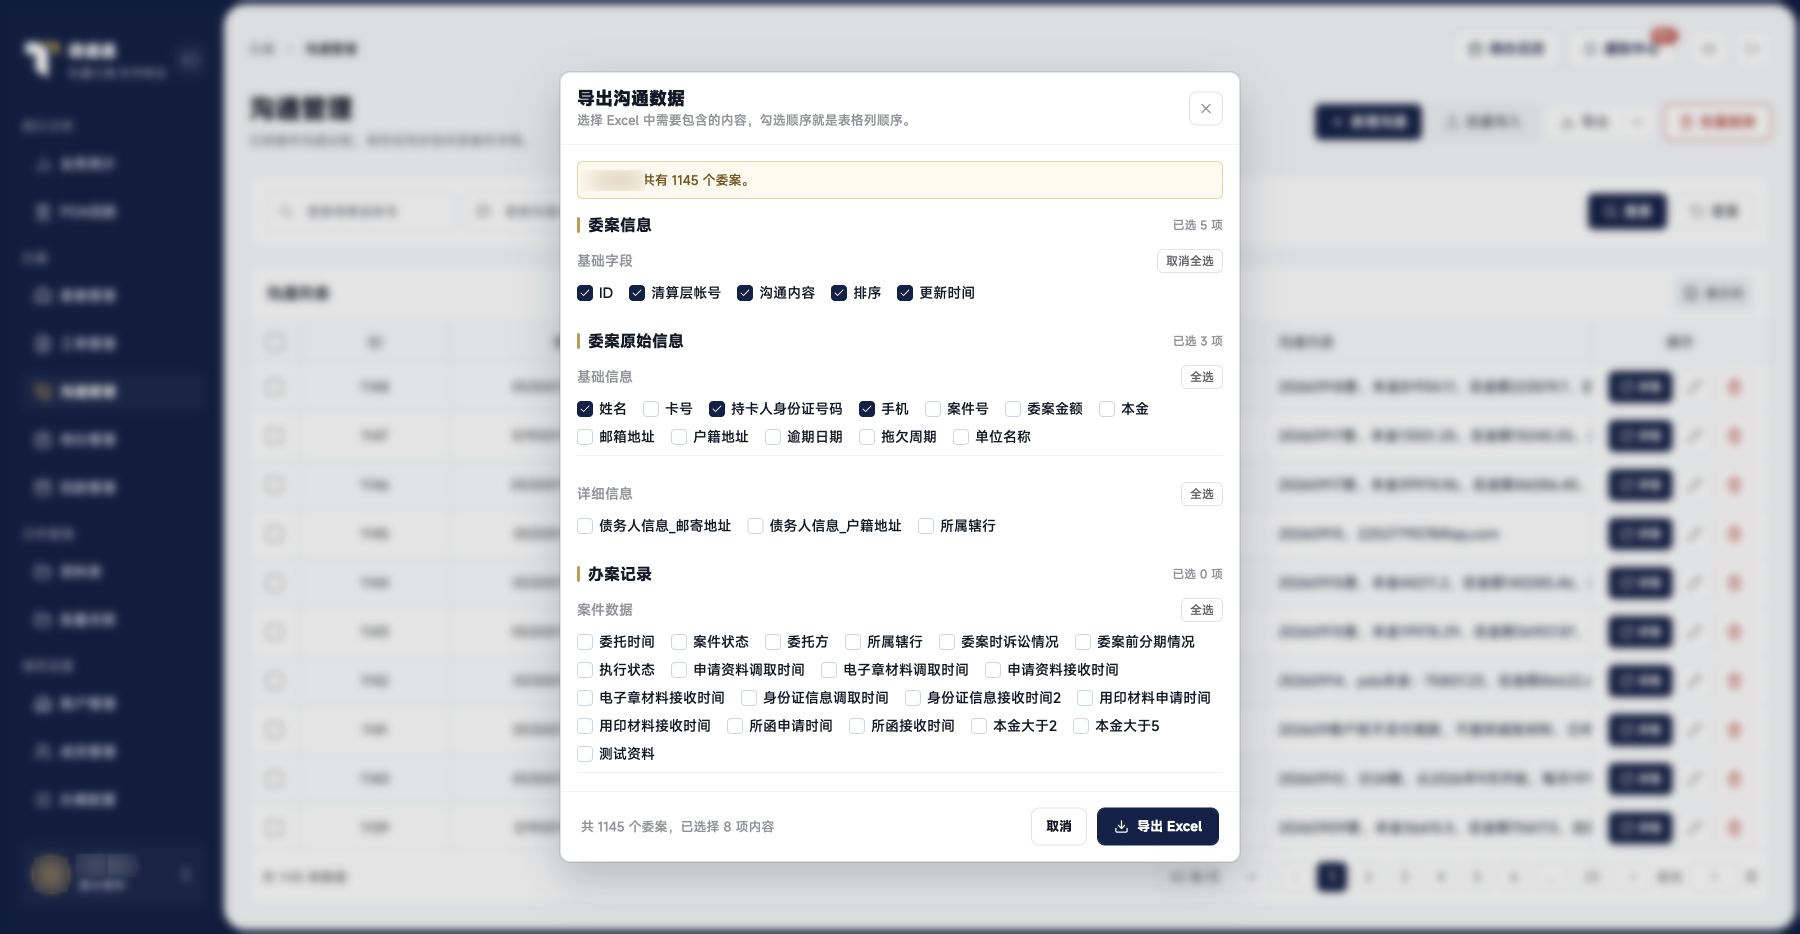This screenshot has height=934, width=1800.
Task: Click the 已选 5 项 count text
Action: [x=1197, y=225]
